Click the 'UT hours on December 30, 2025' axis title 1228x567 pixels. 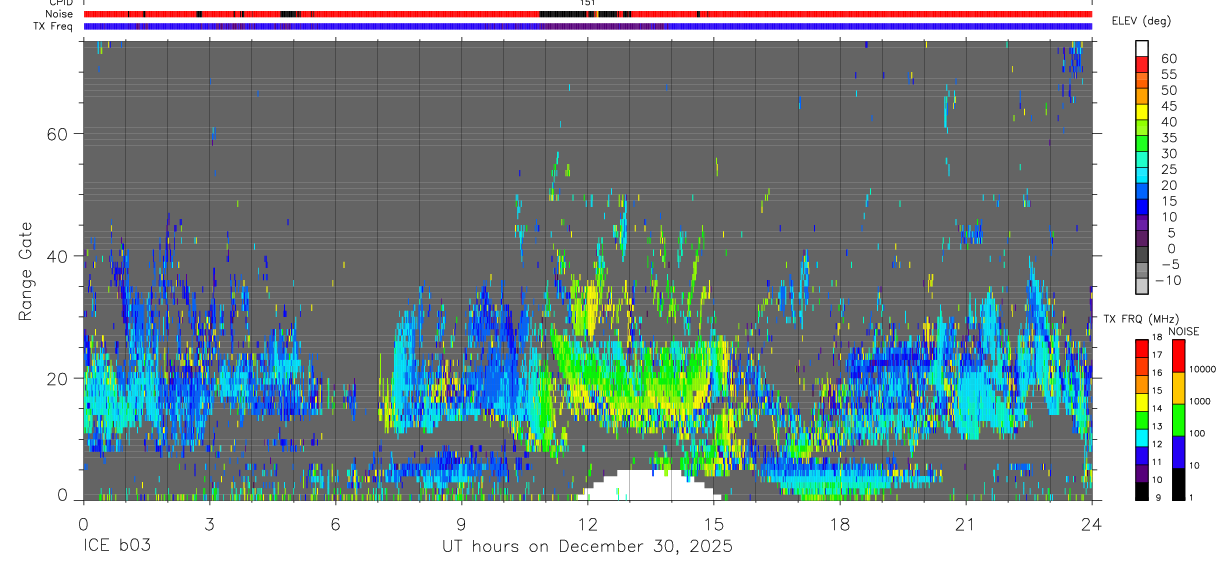(587, 547)
